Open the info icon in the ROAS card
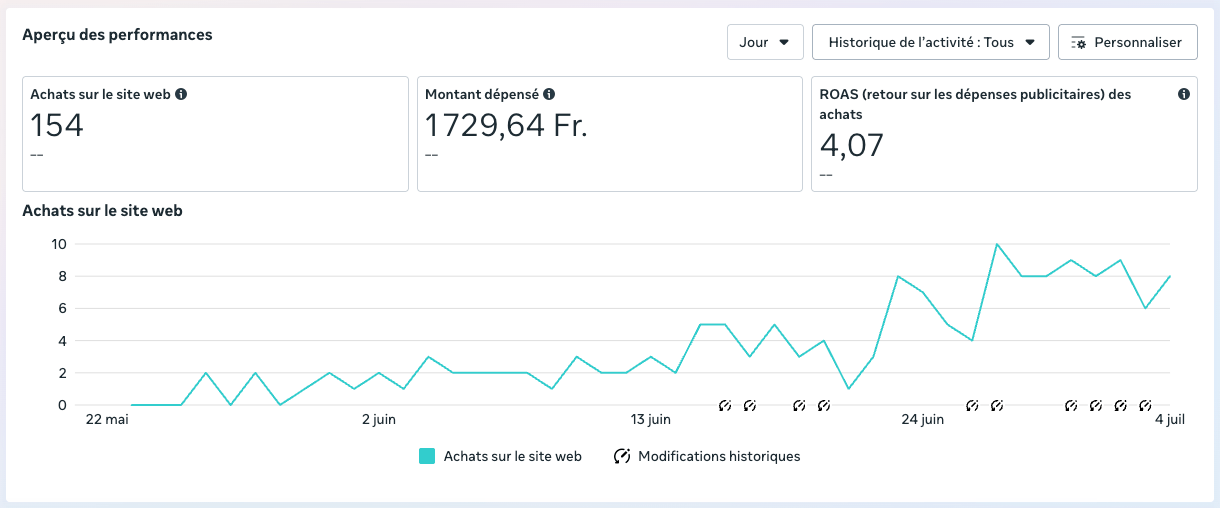This screenshot has height=508, width=1220. pyautogui.click(x=1184, y=94)
